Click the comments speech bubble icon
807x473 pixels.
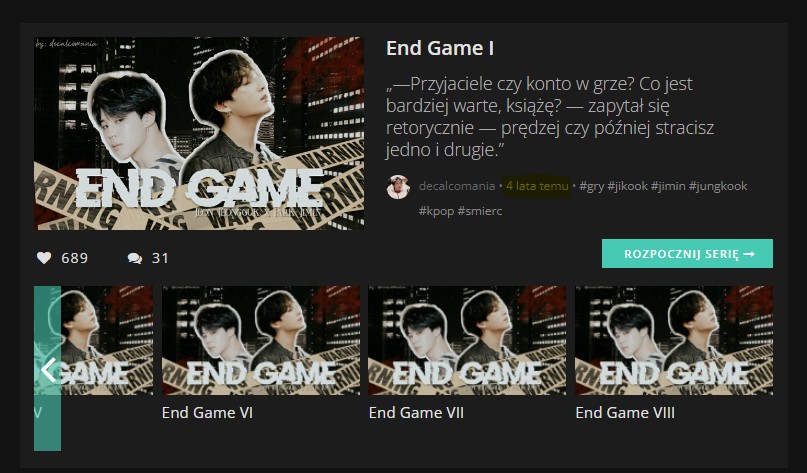[135, 258]
